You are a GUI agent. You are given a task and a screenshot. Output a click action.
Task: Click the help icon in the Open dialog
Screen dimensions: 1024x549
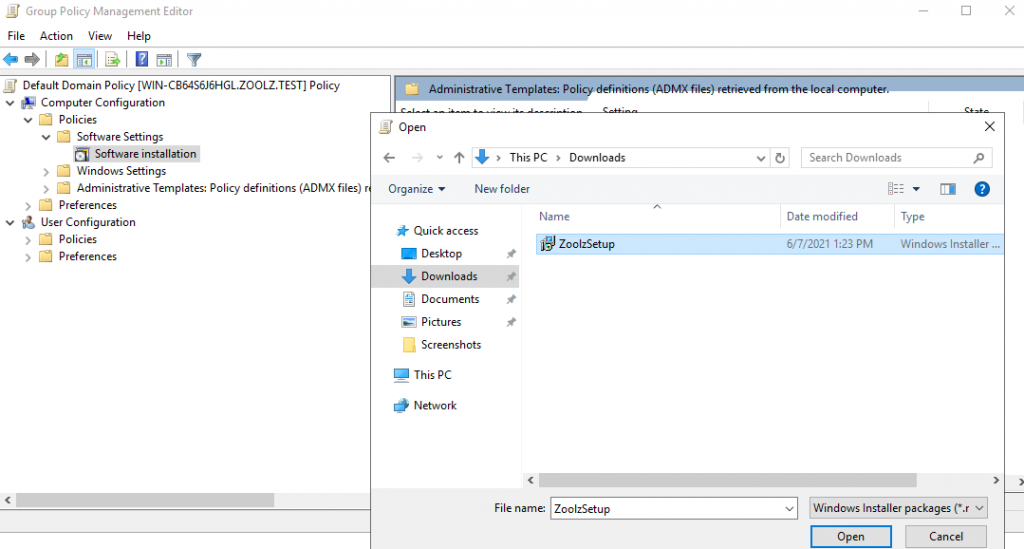981,189
